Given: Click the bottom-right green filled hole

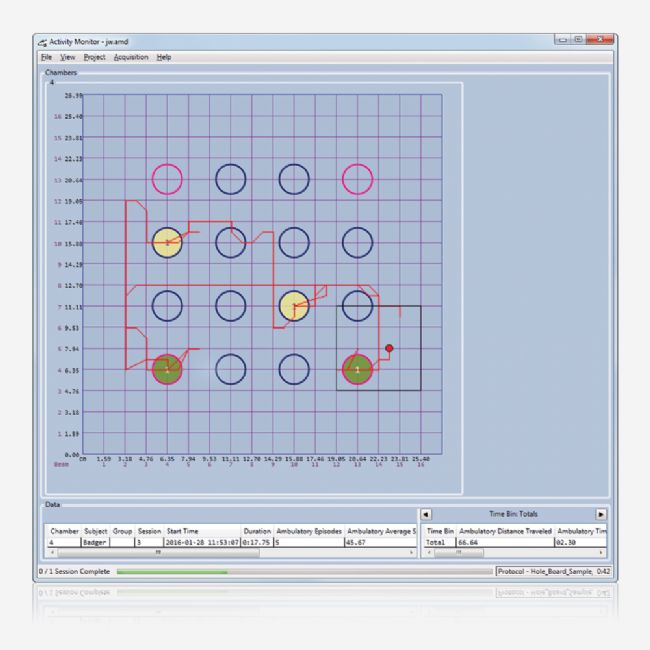Looking at the screenshot, I should pos(357,369).
